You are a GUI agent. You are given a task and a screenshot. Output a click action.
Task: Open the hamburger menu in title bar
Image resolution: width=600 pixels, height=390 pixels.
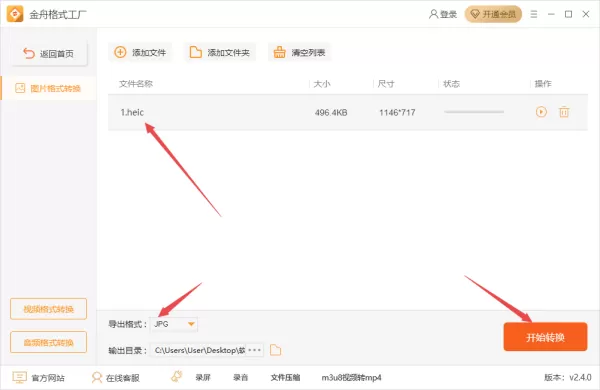(x=534, y=14)
